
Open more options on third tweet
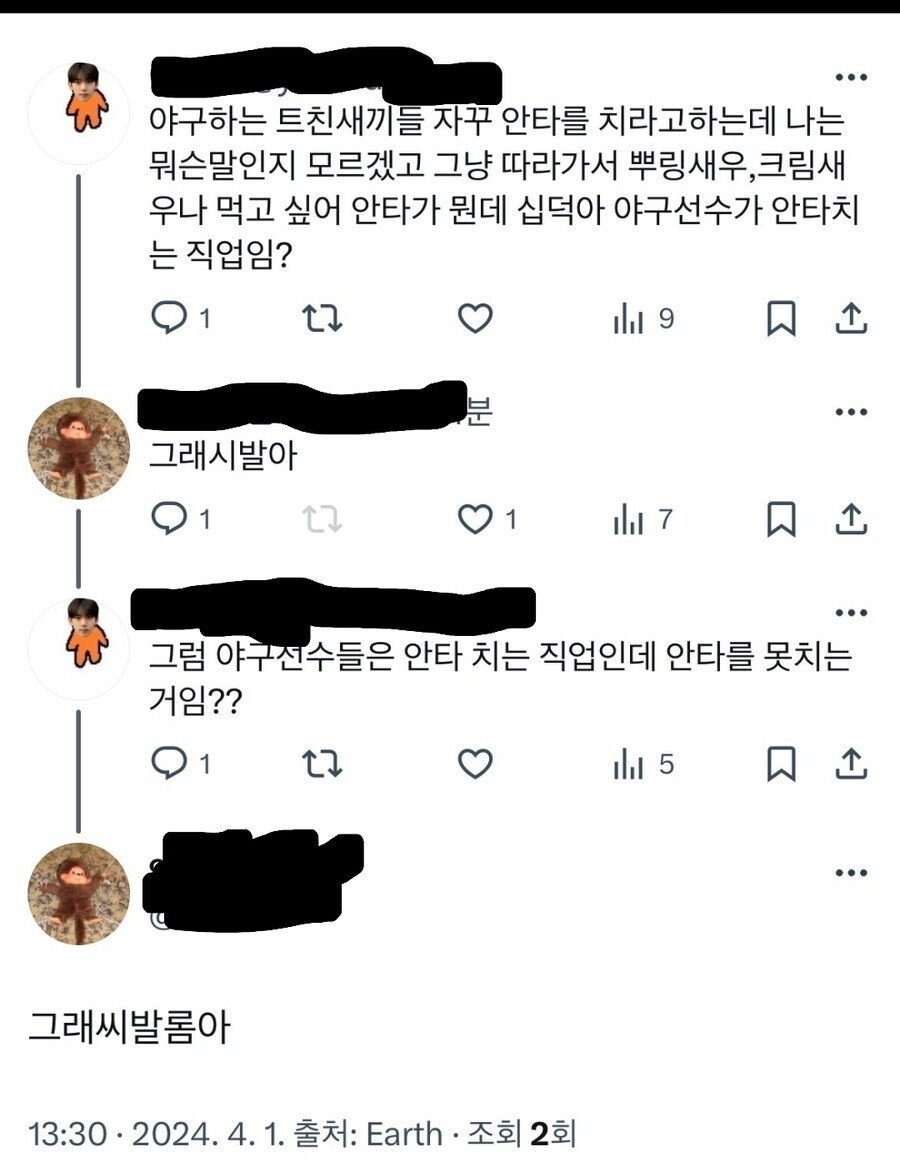[x=850, y=612]
